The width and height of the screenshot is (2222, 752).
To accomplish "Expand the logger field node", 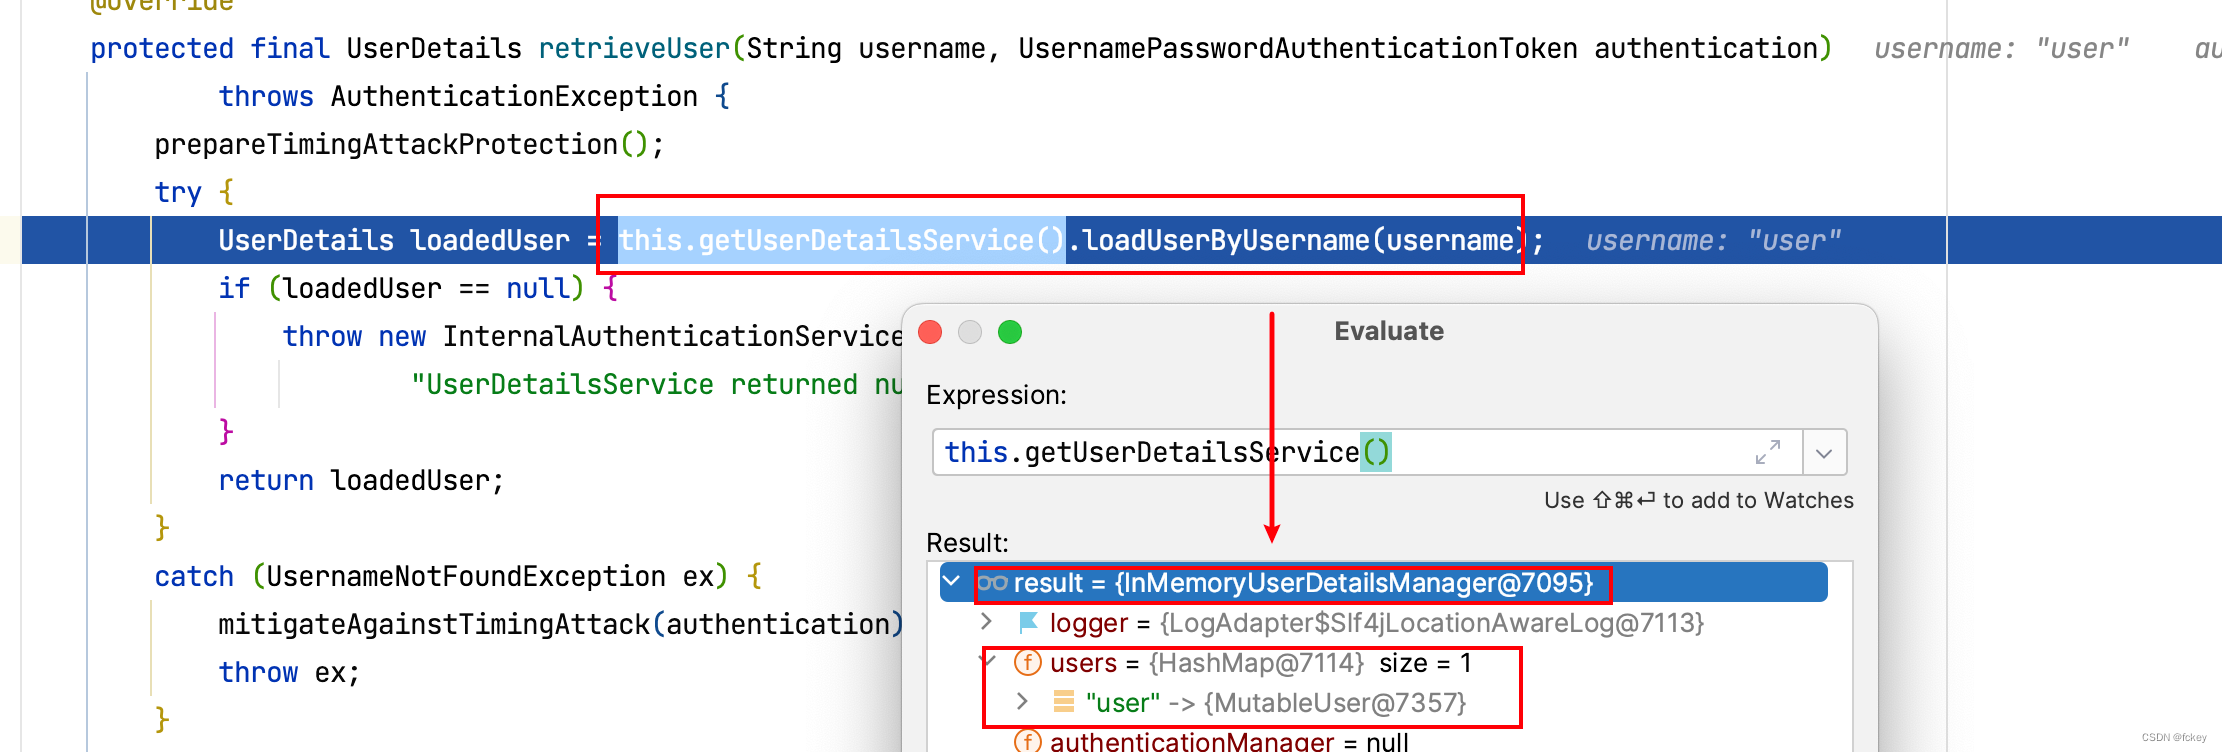I will click(x=987, y=622).
